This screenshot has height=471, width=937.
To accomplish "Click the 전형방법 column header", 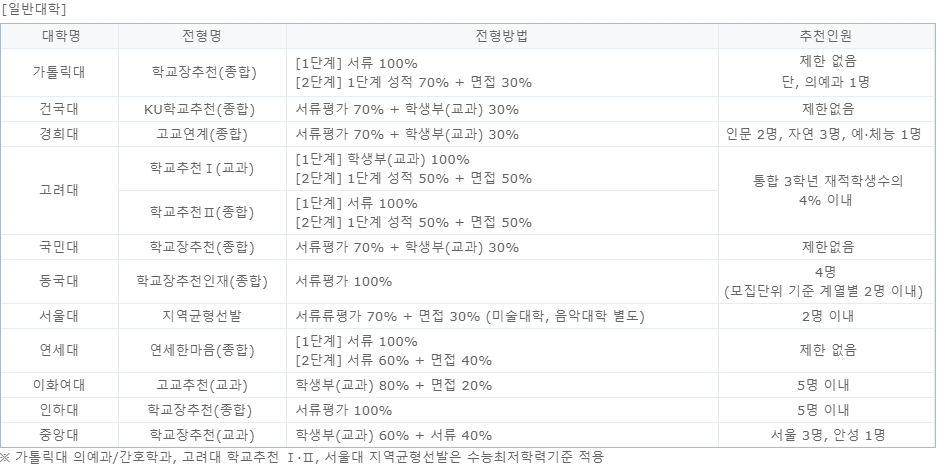I will [x=502, y=36].
